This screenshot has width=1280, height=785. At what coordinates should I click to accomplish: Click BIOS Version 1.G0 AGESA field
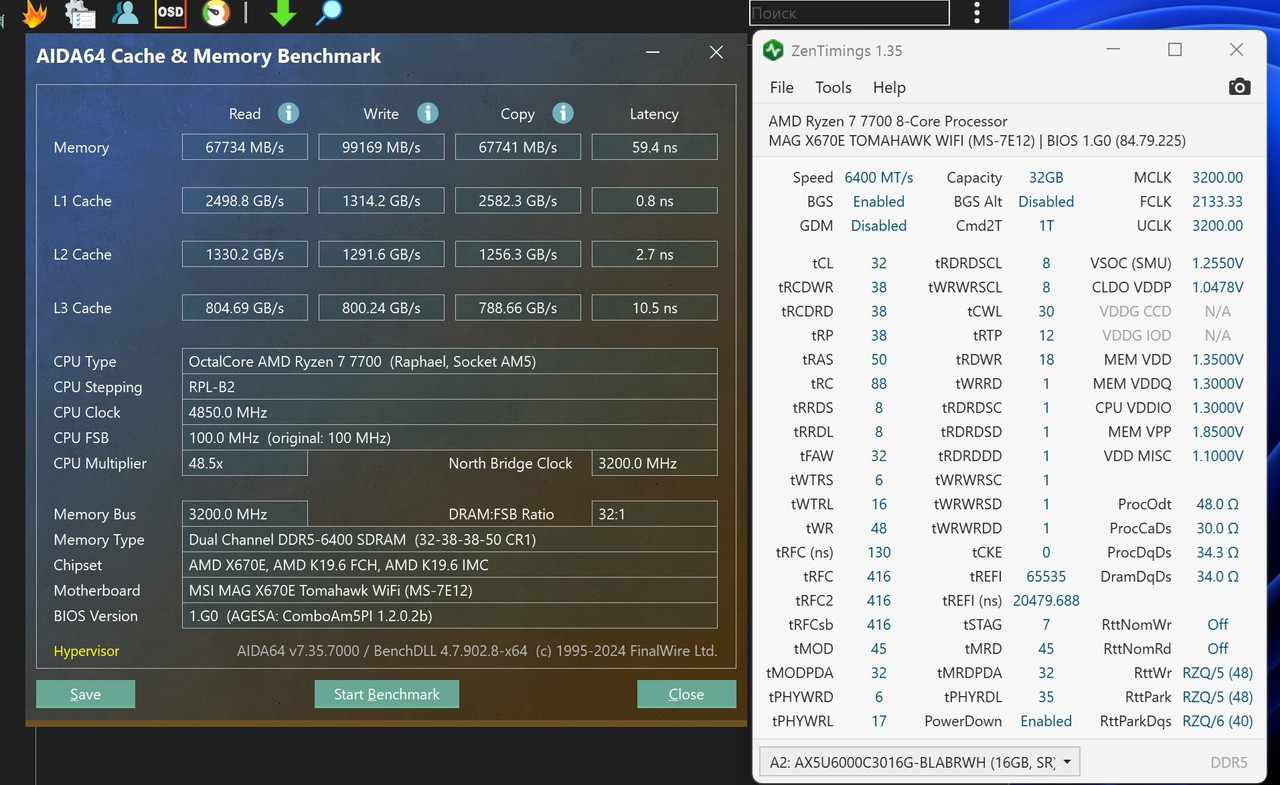450,616
